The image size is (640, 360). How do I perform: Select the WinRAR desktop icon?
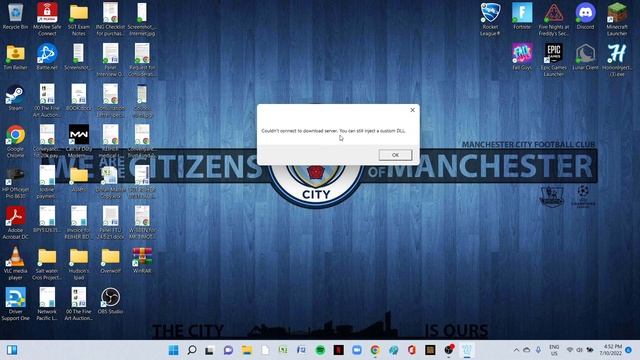142,260
